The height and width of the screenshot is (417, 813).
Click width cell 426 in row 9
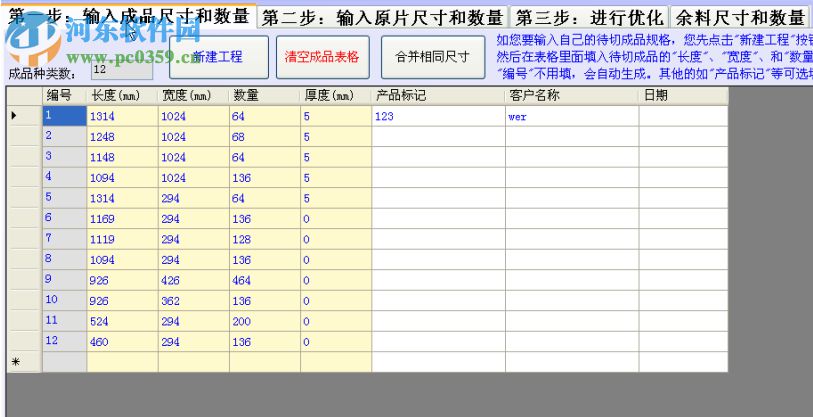pos(193,280)
